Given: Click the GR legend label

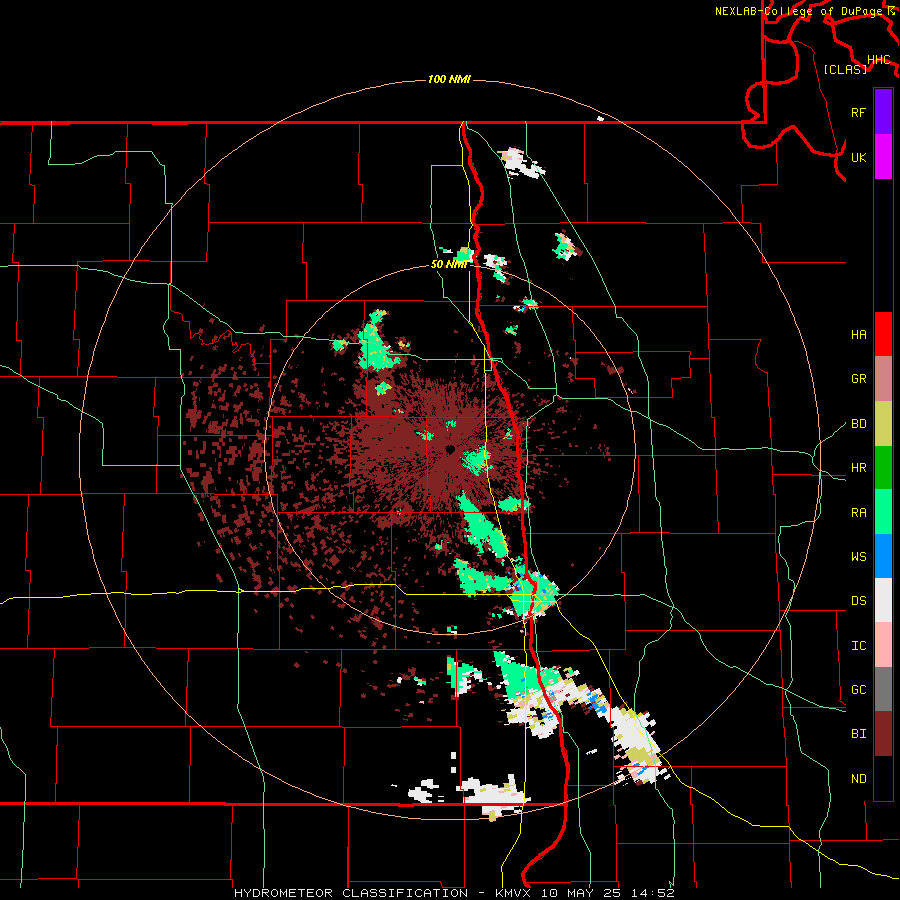Looking at the screenshot, I should pyautogui.click(x=858, y=379).
